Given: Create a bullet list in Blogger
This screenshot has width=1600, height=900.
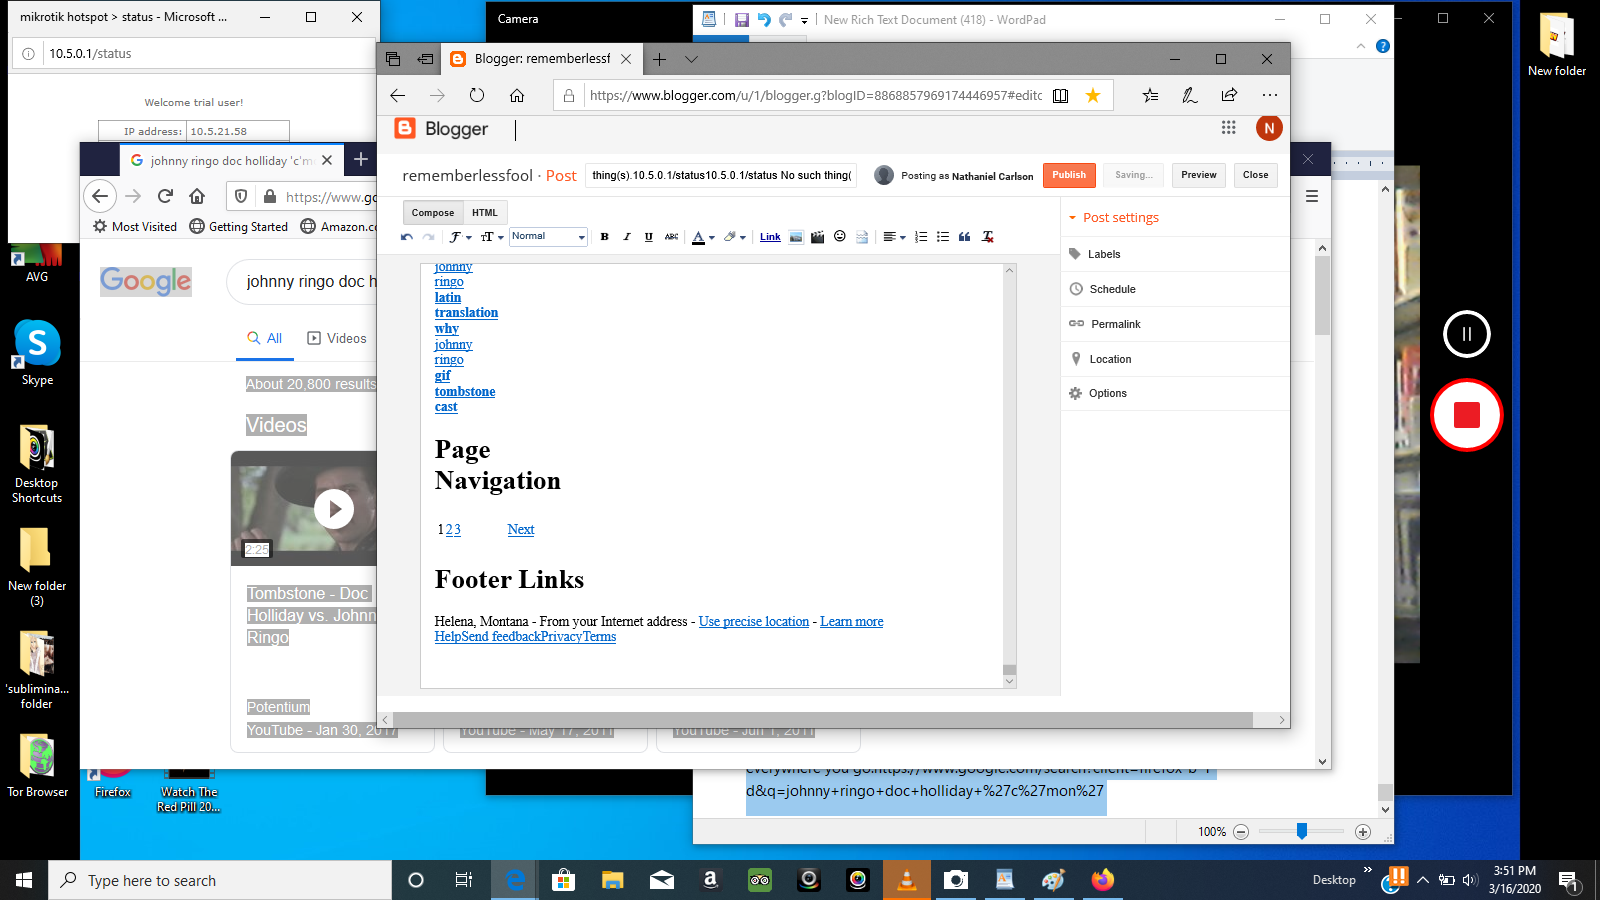Looking at the screenshot, I should point(943,237).
